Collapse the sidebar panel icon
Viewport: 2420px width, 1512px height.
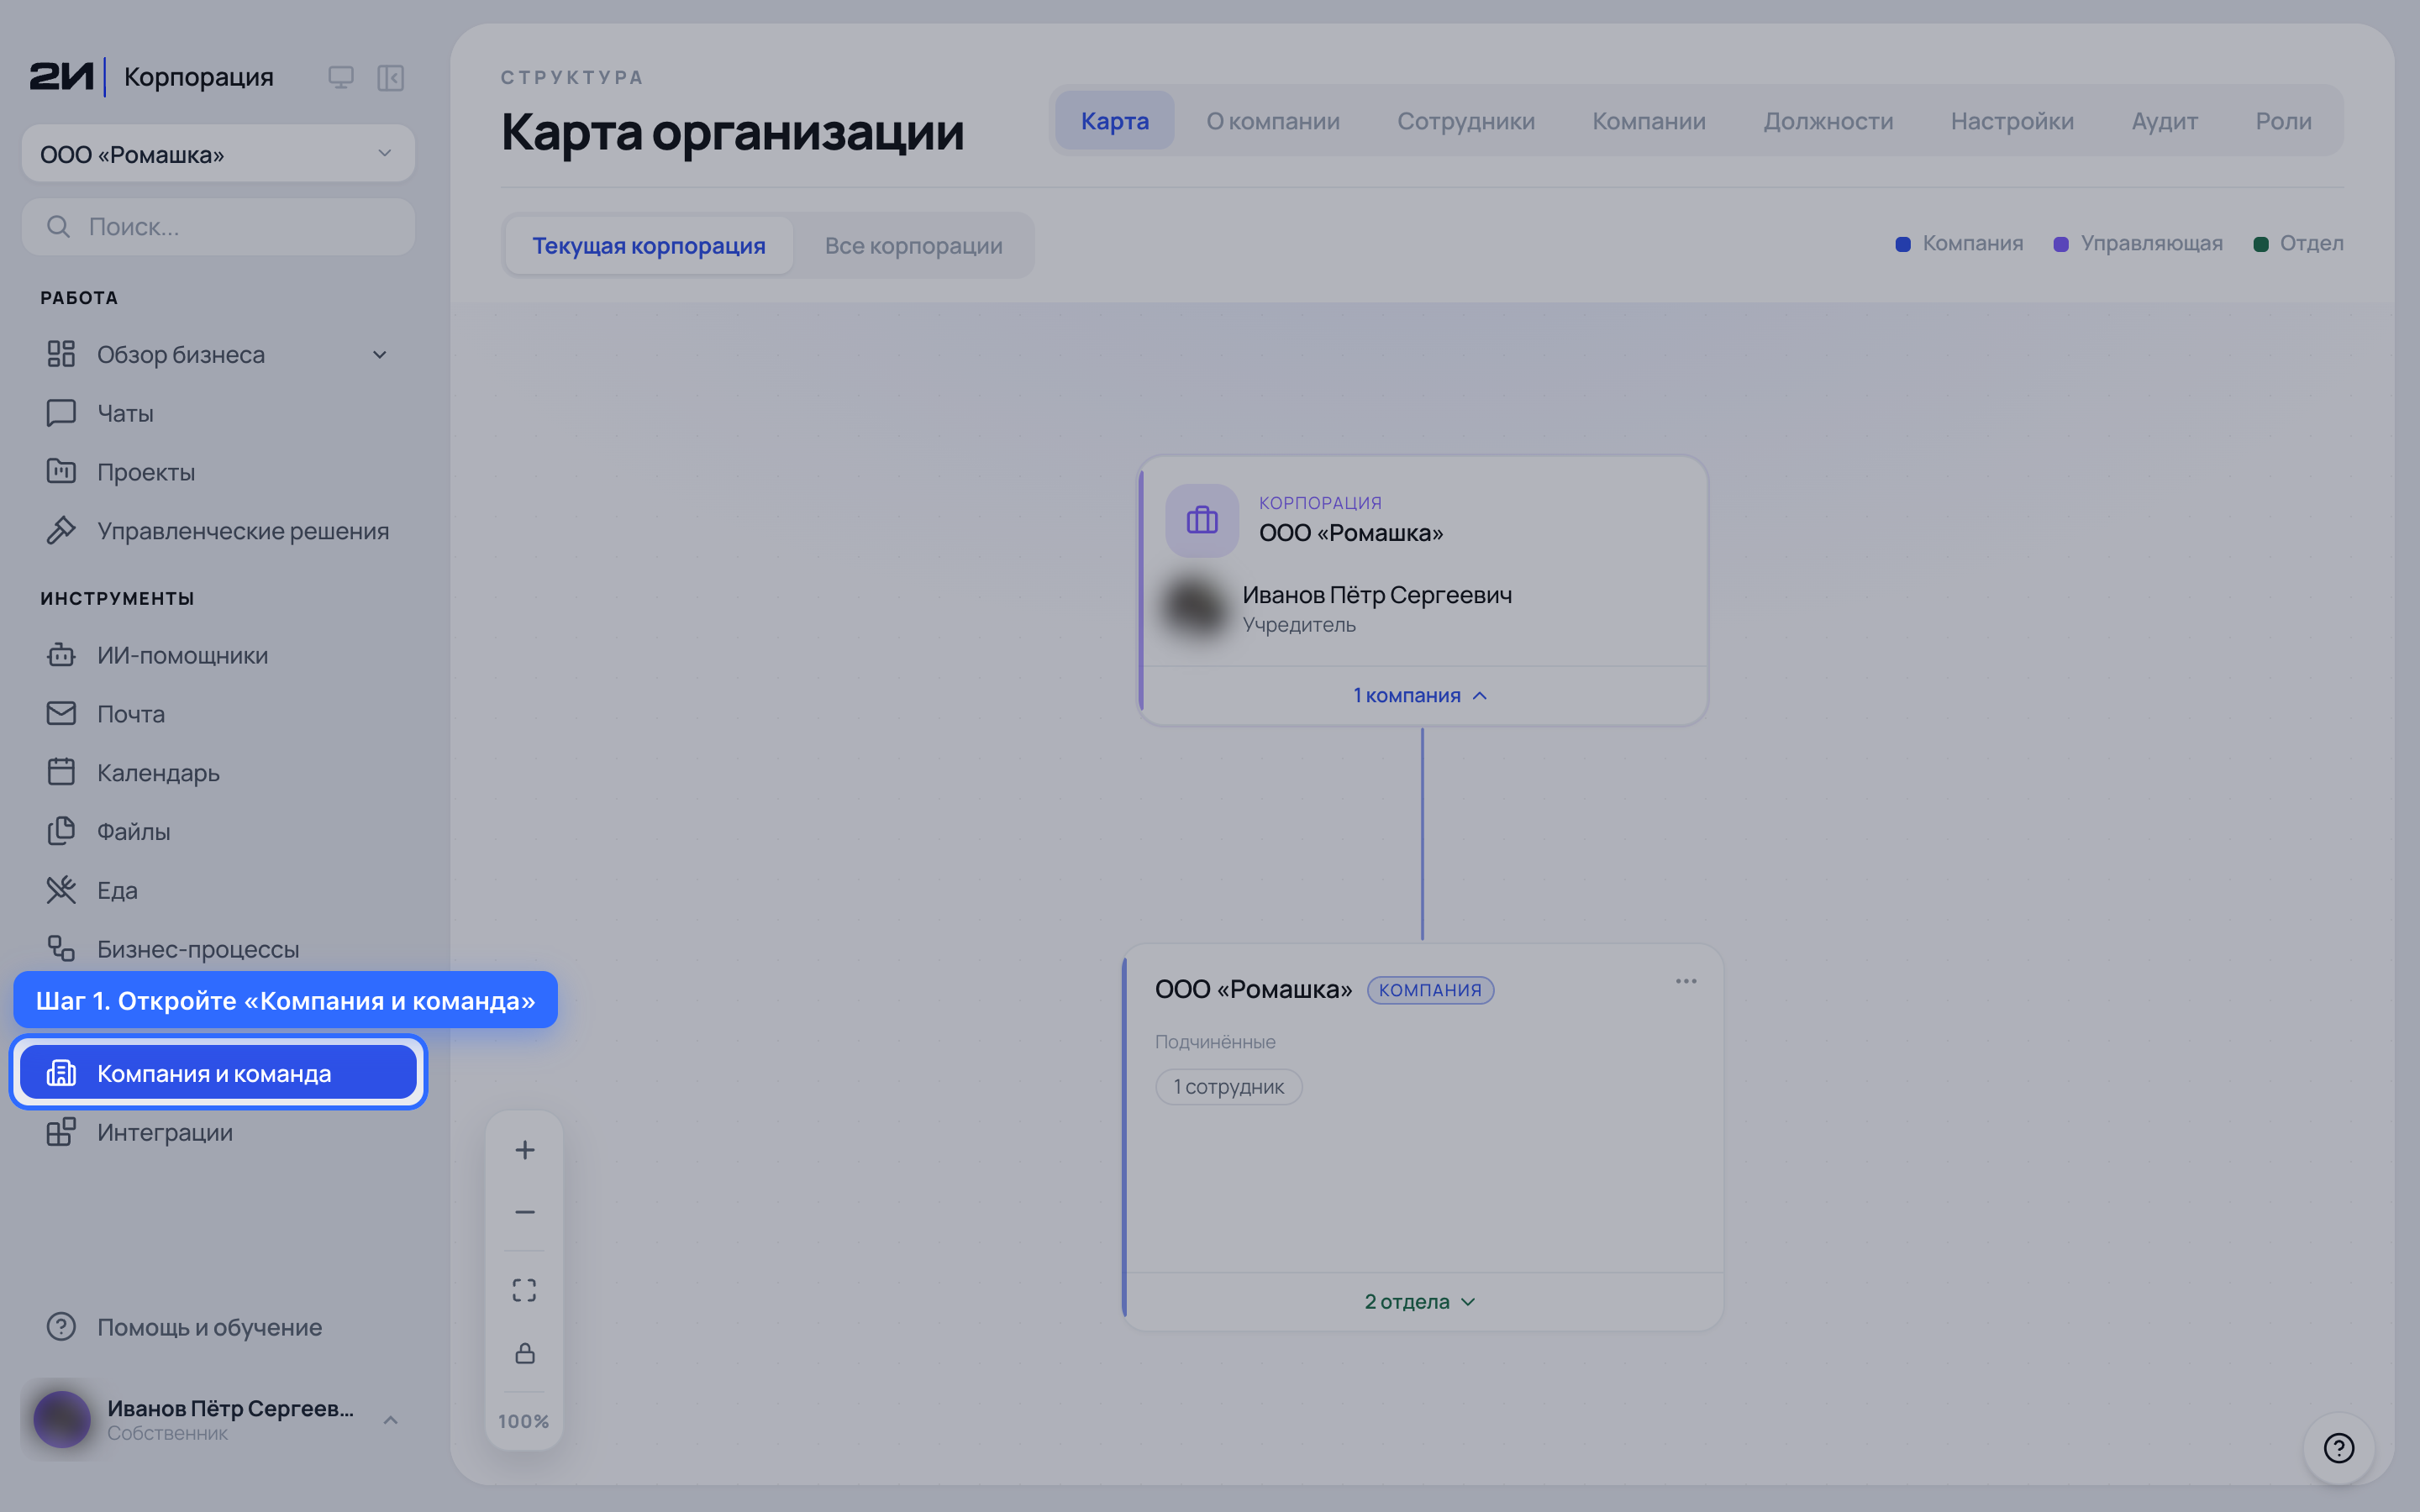(x=390, y=77)
